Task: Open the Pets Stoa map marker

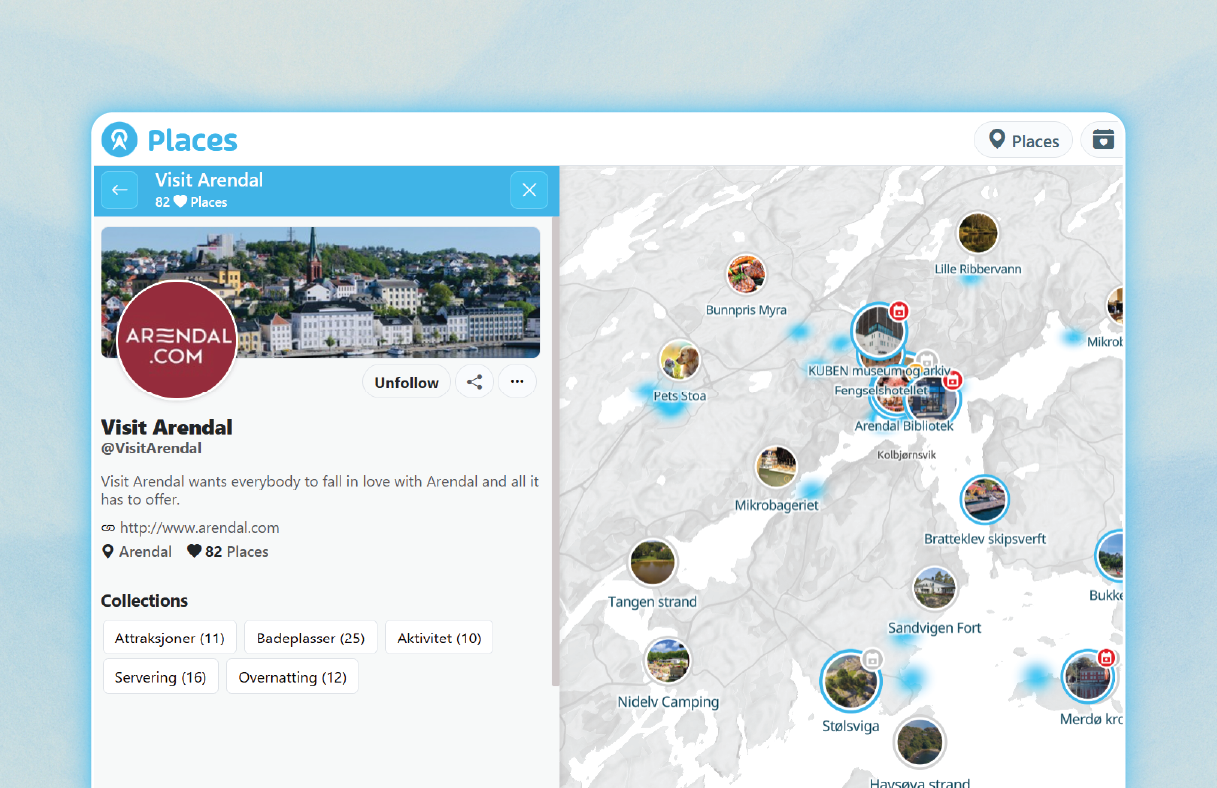Action: [x=680, y=361]
